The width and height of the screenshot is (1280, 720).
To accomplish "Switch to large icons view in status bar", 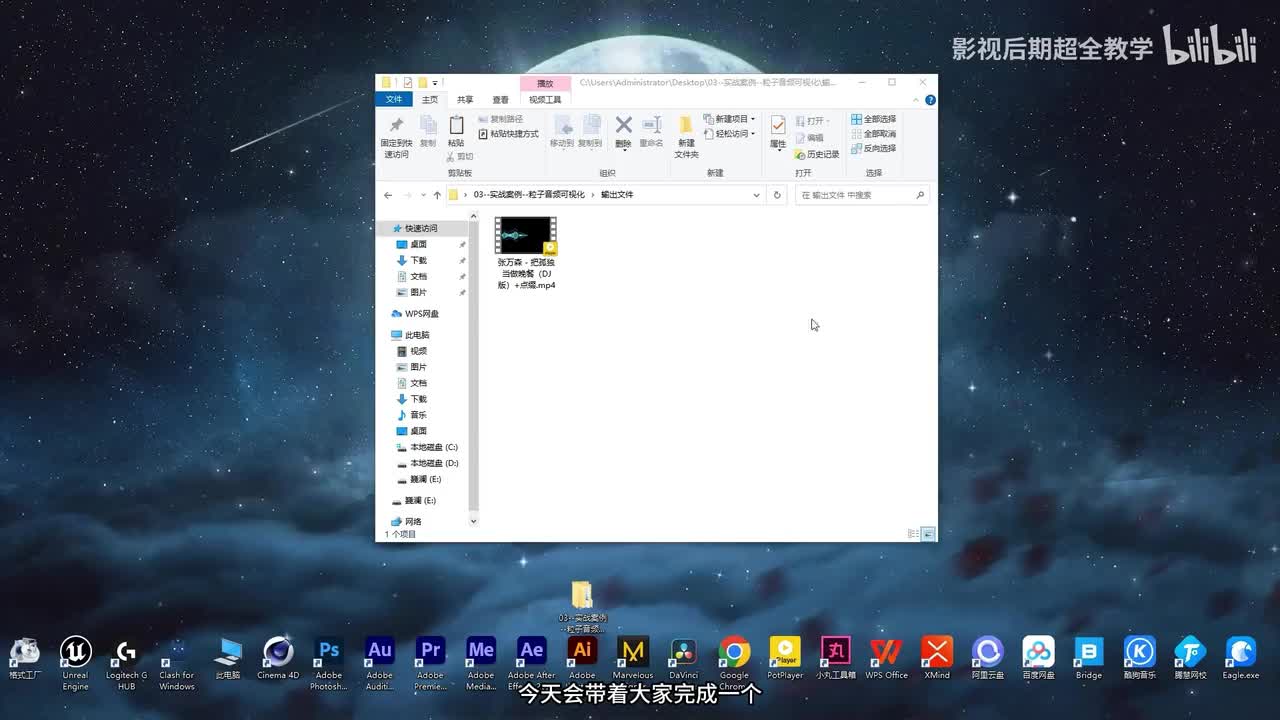I will coord(928,534).
